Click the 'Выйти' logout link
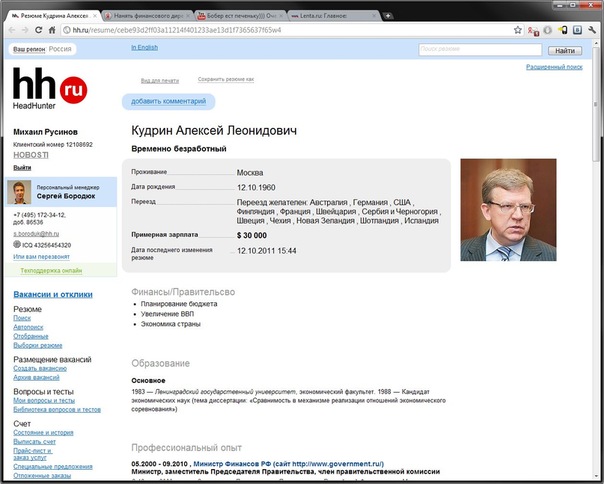The width and height of the screenshot is (604, 484). click(22, 168)
